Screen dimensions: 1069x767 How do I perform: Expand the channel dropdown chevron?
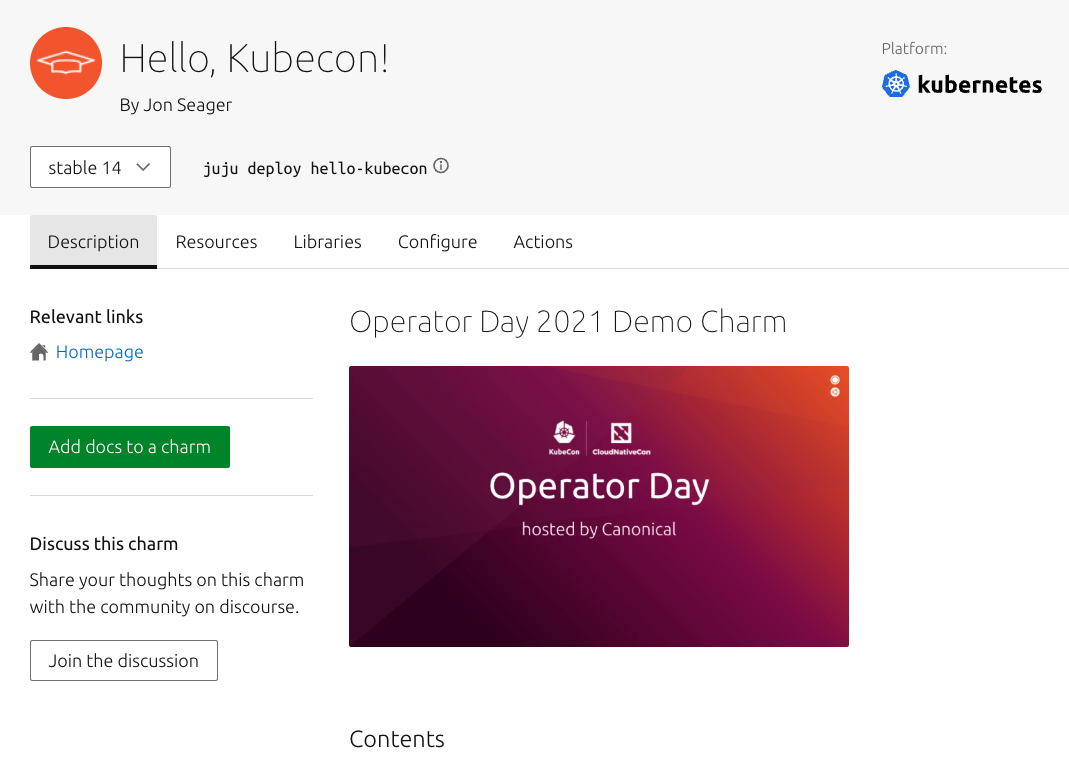click(x=143, y=167)
